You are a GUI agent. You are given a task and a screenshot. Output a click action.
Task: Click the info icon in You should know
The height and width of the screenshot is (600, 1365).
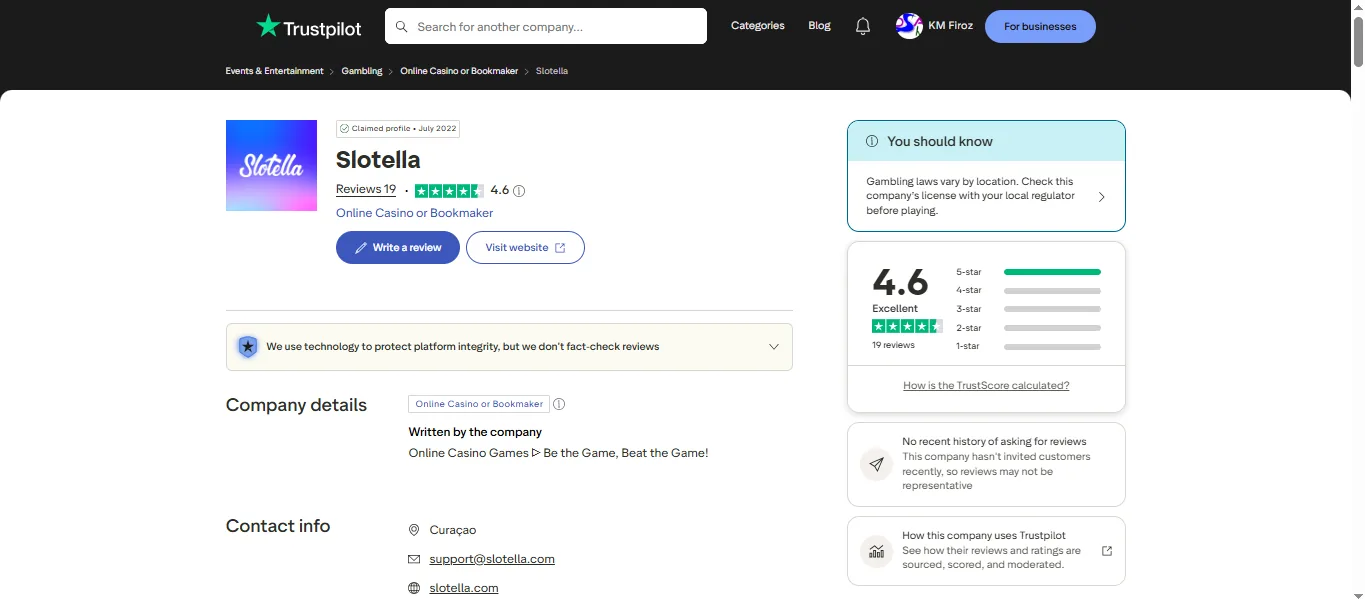(x=872, y=141)
